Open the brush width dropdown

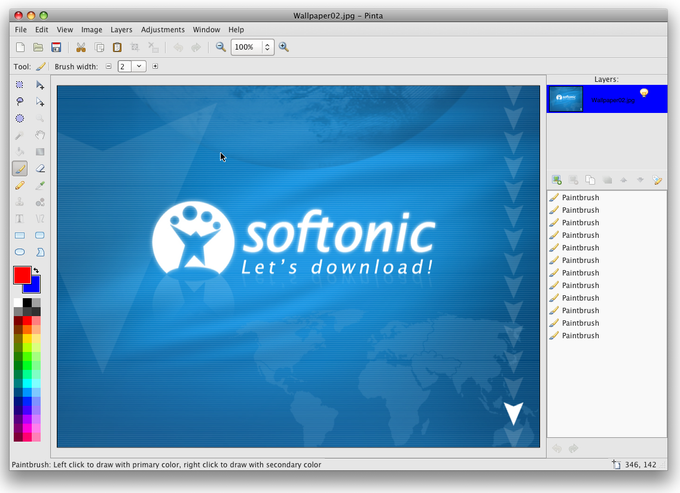click(139, 66)
